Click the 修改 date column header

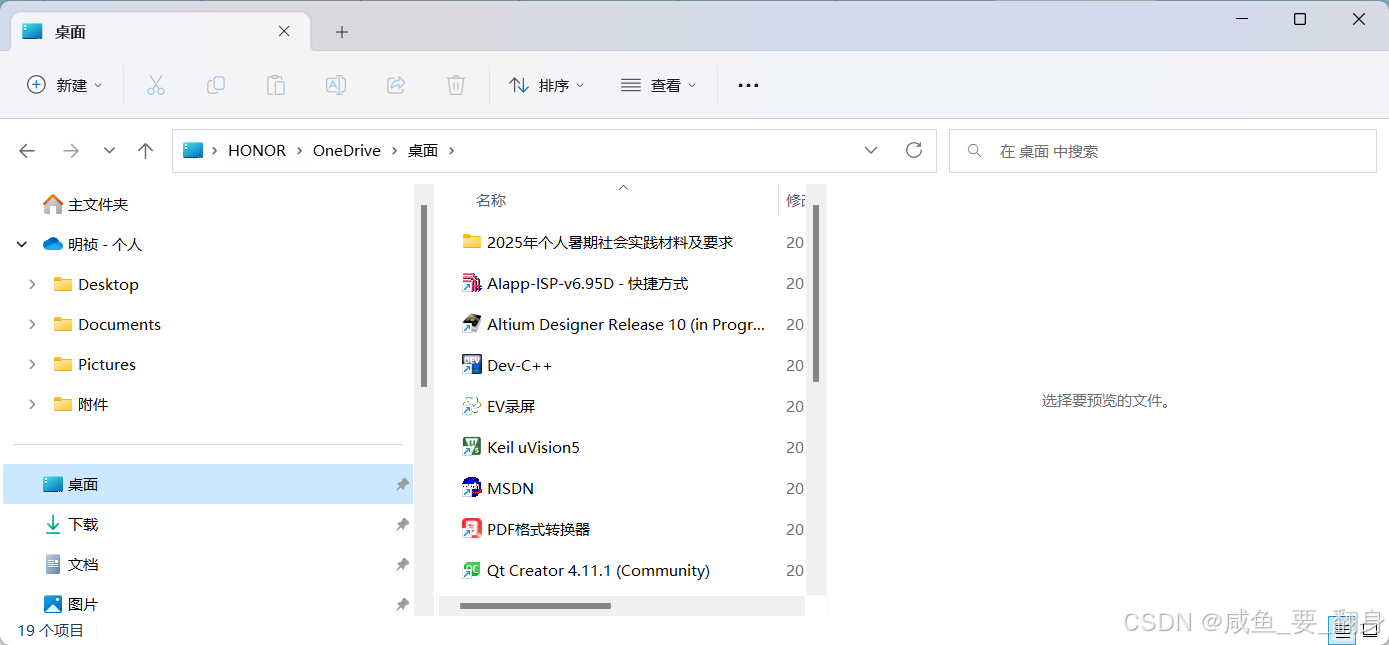click(795, 201)
